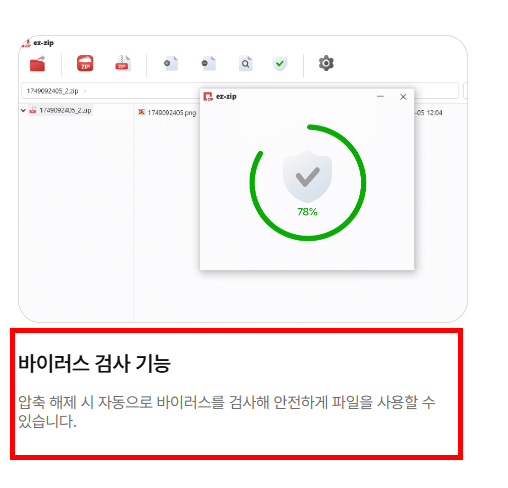
Task: Close the ez-zip scan dialog
Action: coord(403,97)
